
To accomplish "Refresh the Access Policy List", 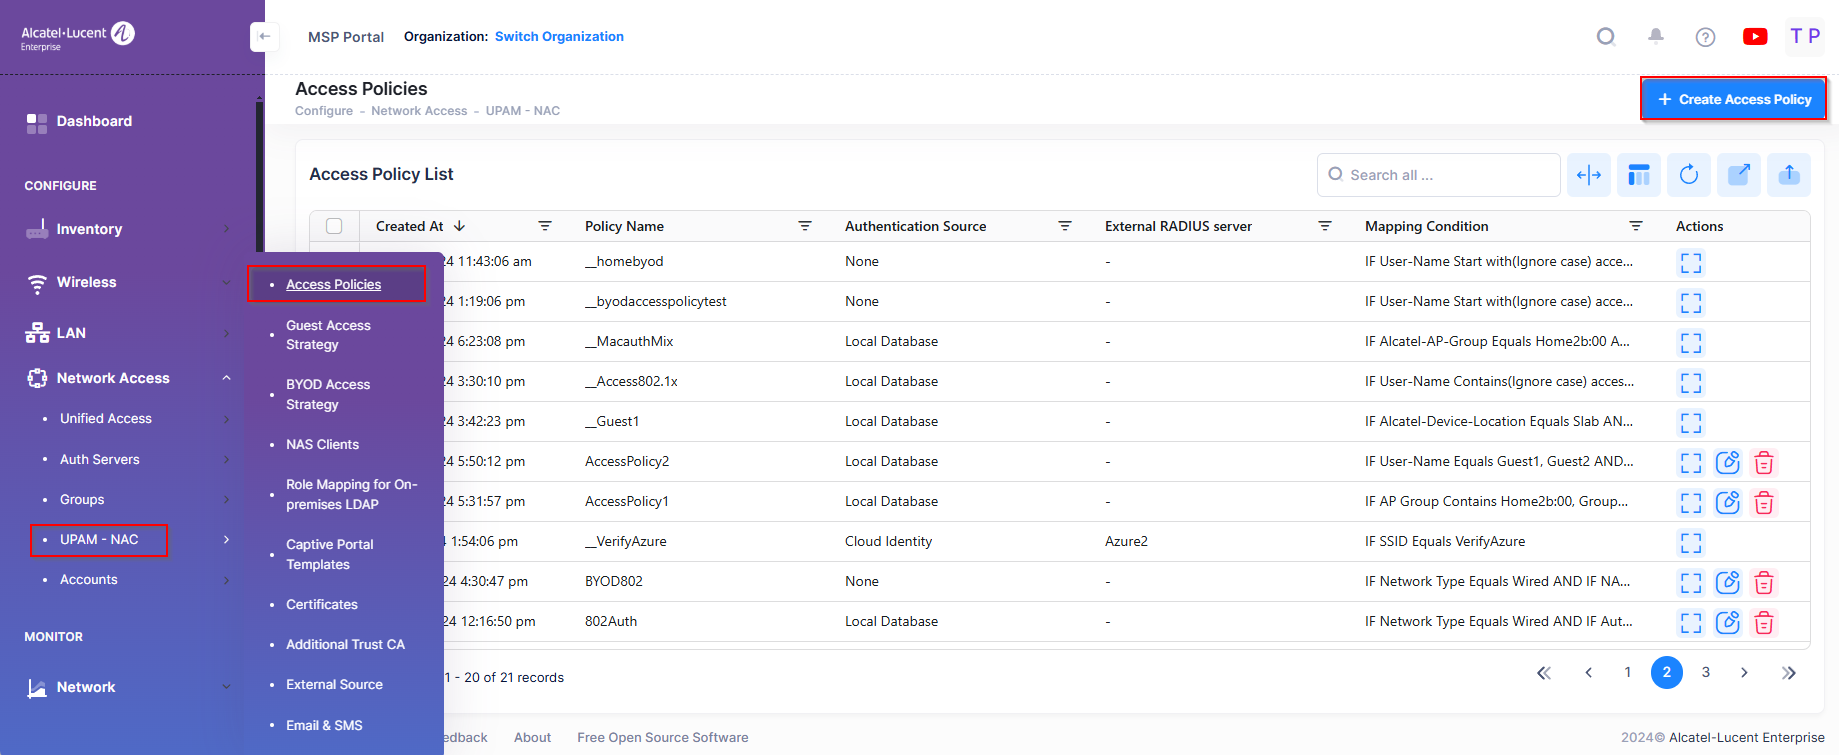I will (1689, 175).
